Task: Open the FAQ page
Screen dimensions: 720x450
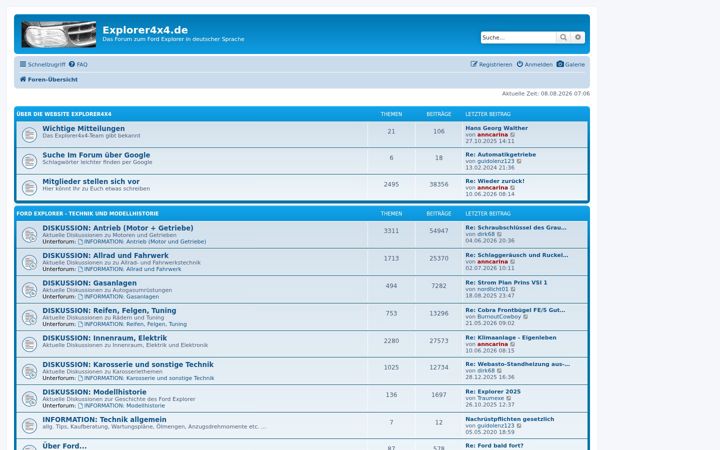Action: coord(78,64)
